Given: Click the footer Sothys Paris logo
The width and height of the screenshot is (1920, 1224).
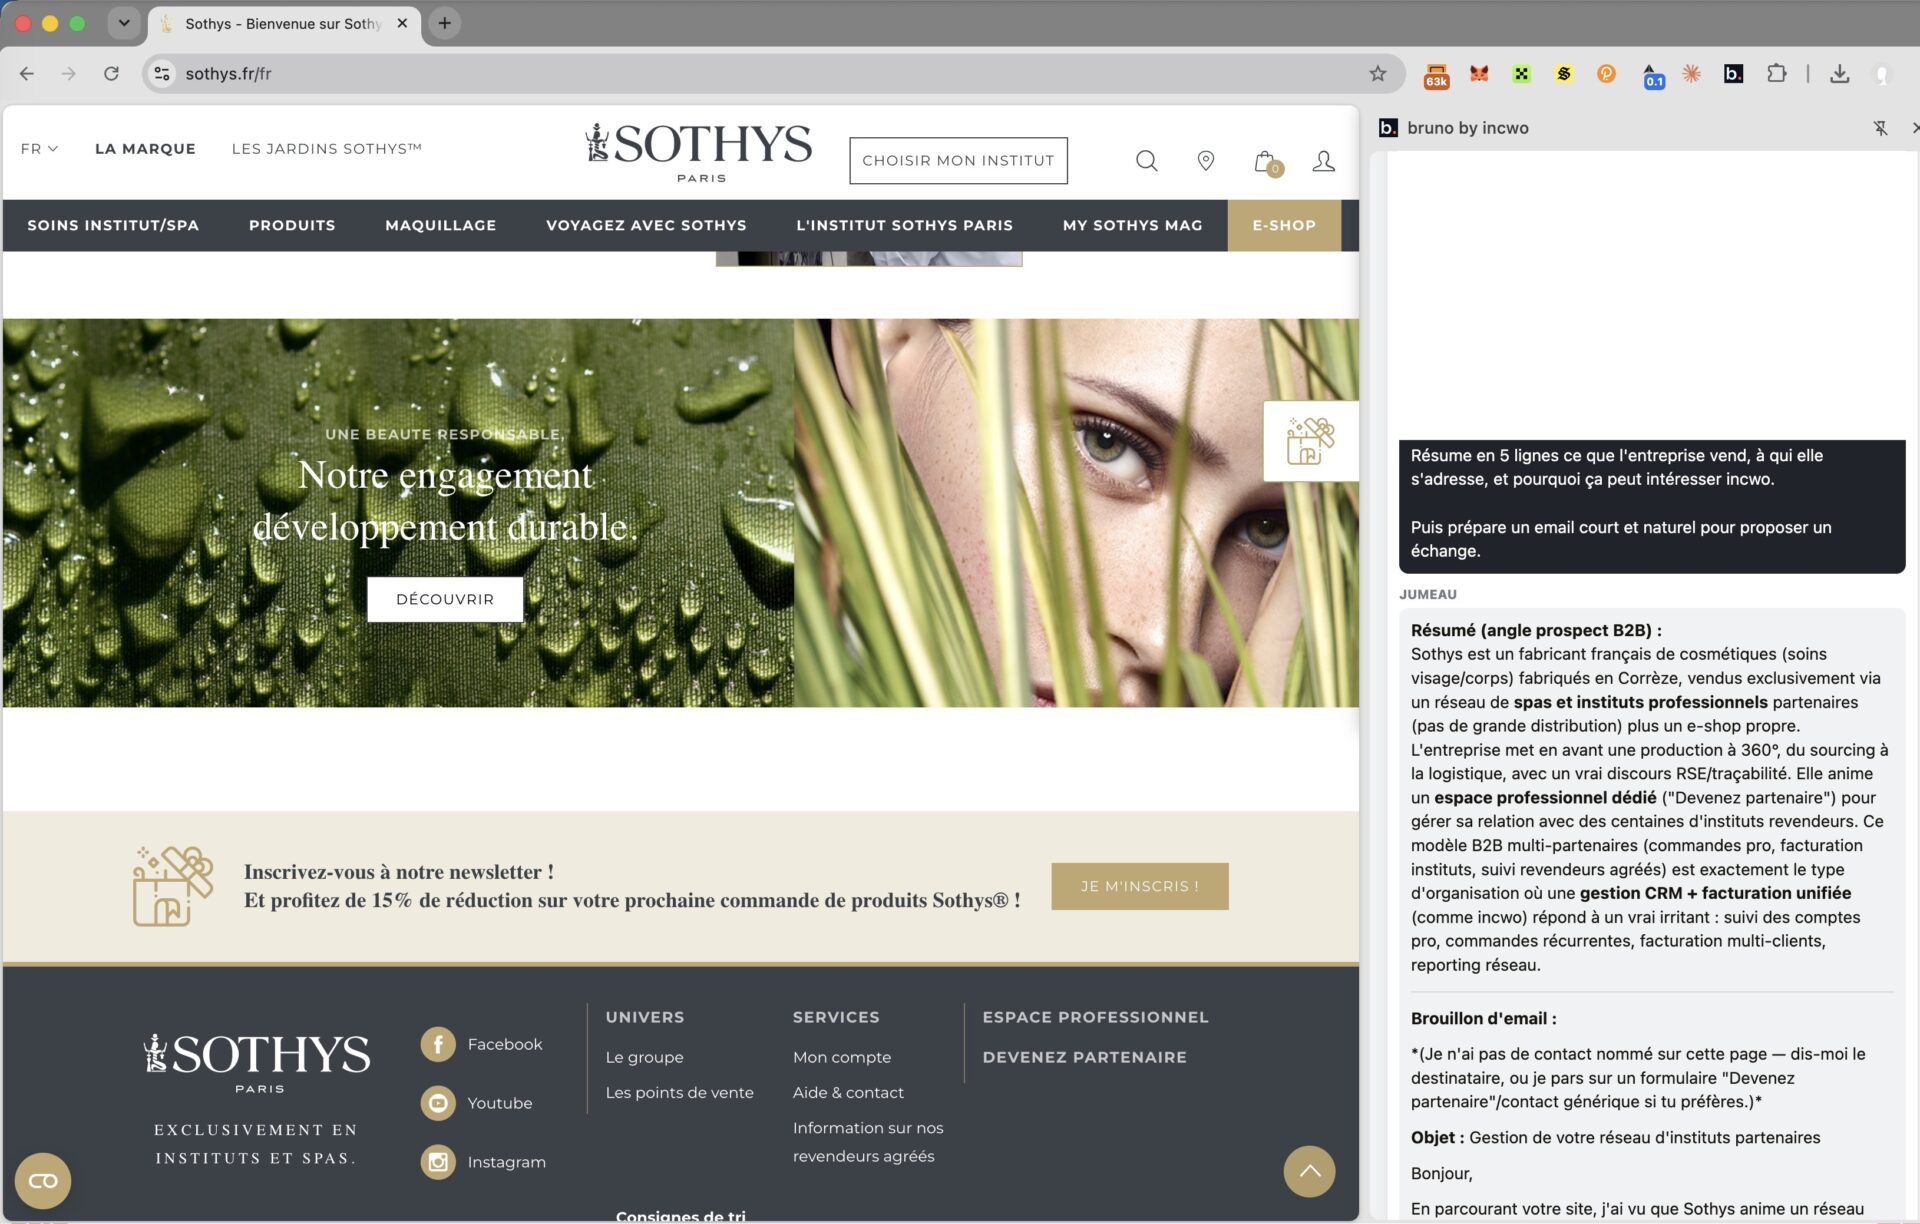Looking at the screenshot, I should [x=257, y=1062].
